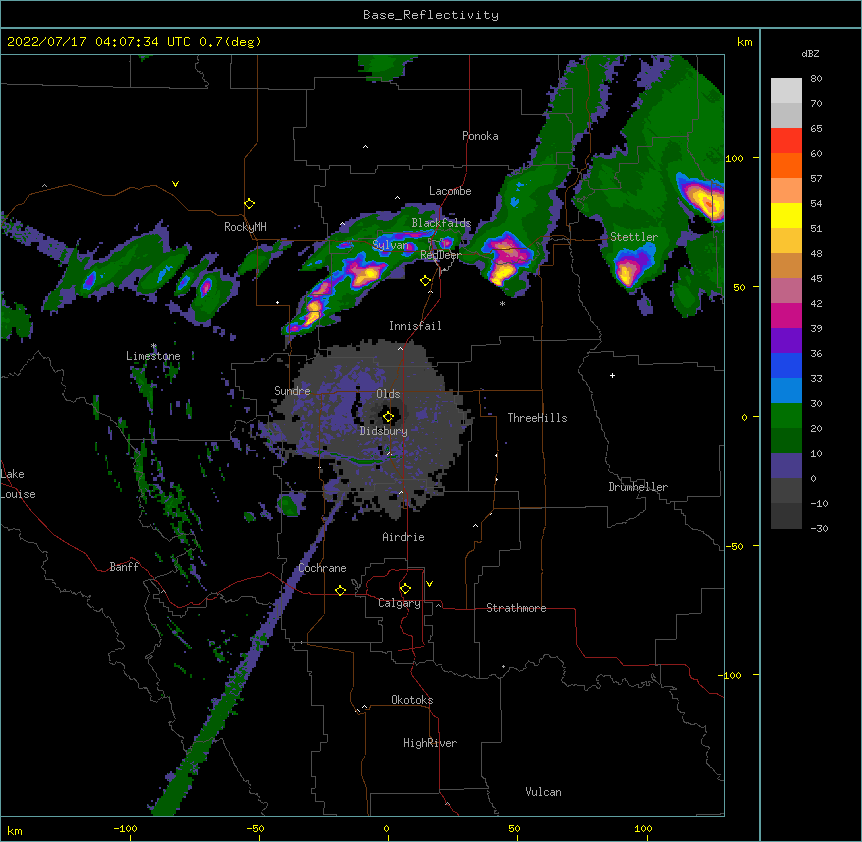Pick the yellow 51–54 dBZ legend swatch
This screenshot has width=862, height=842.
pyautogui.click(x=786, y=215)
